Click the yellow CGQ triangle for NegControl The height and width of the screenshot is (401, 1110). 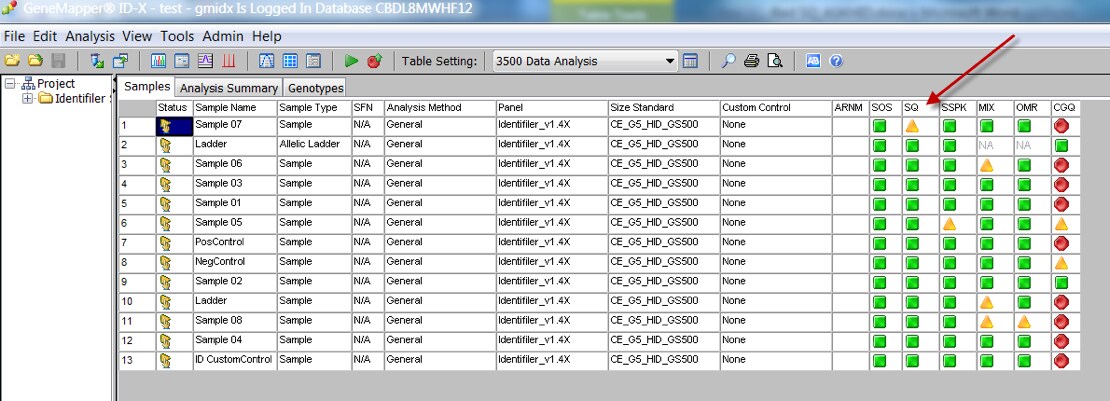point(1061,263)
